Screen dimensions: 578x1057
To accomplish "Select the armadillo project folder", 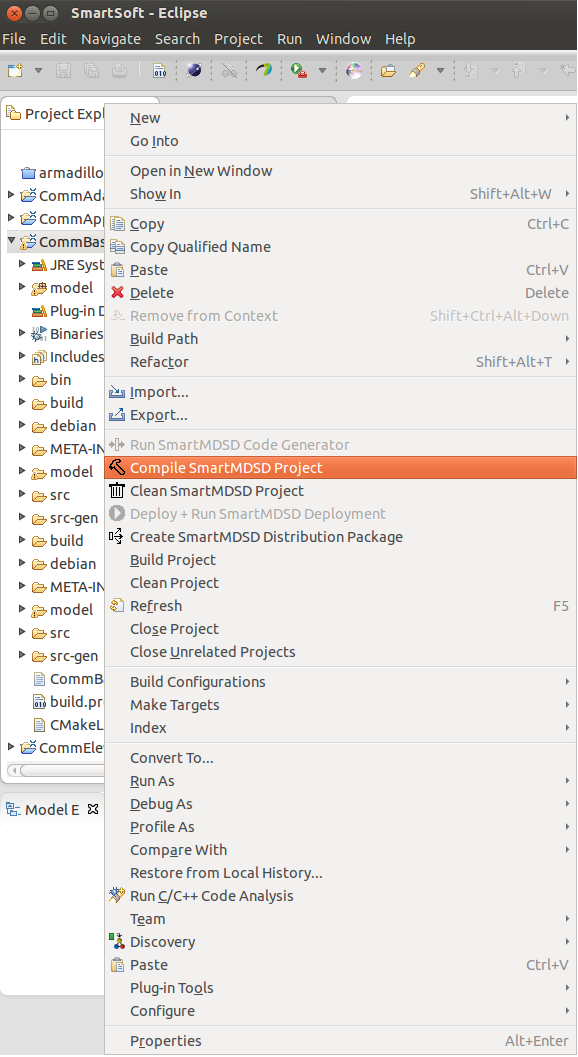I will point(62,173).
